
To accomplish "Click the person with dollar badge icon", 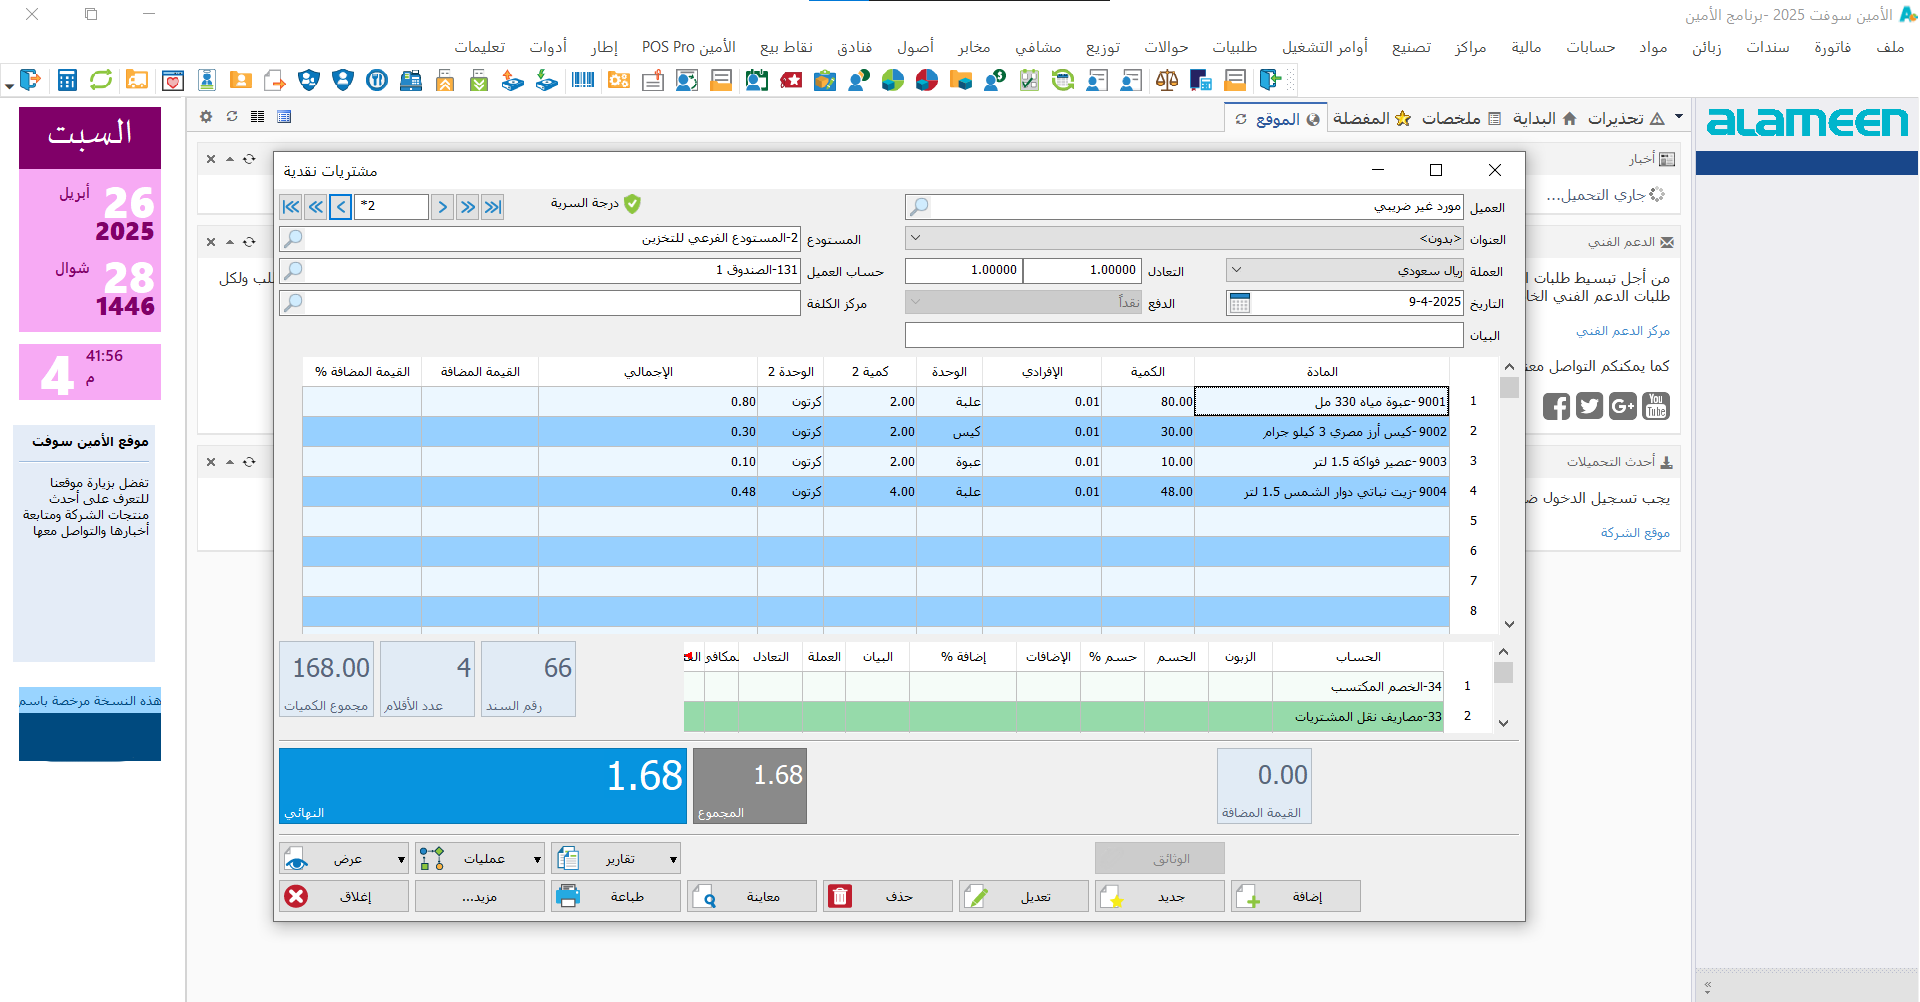I will (995, 80).
